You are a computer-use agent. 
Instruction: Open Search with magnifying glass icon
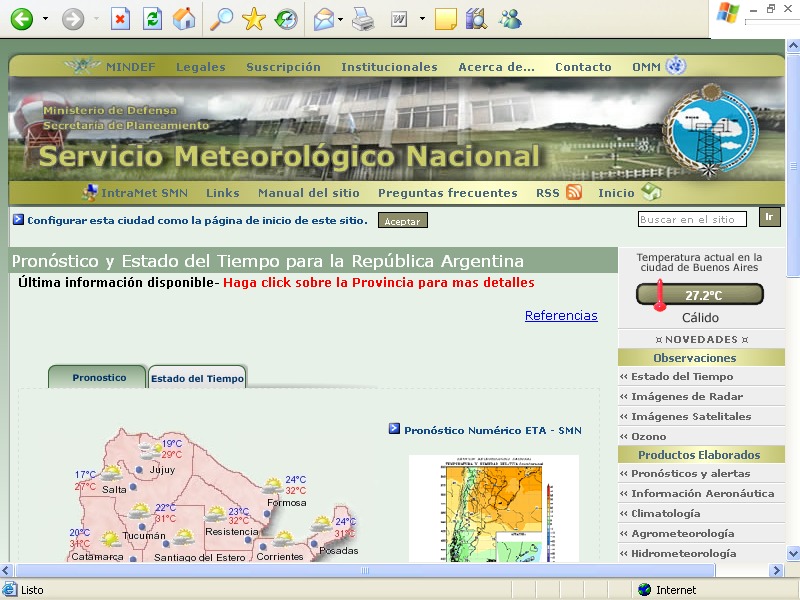[221, 19]
